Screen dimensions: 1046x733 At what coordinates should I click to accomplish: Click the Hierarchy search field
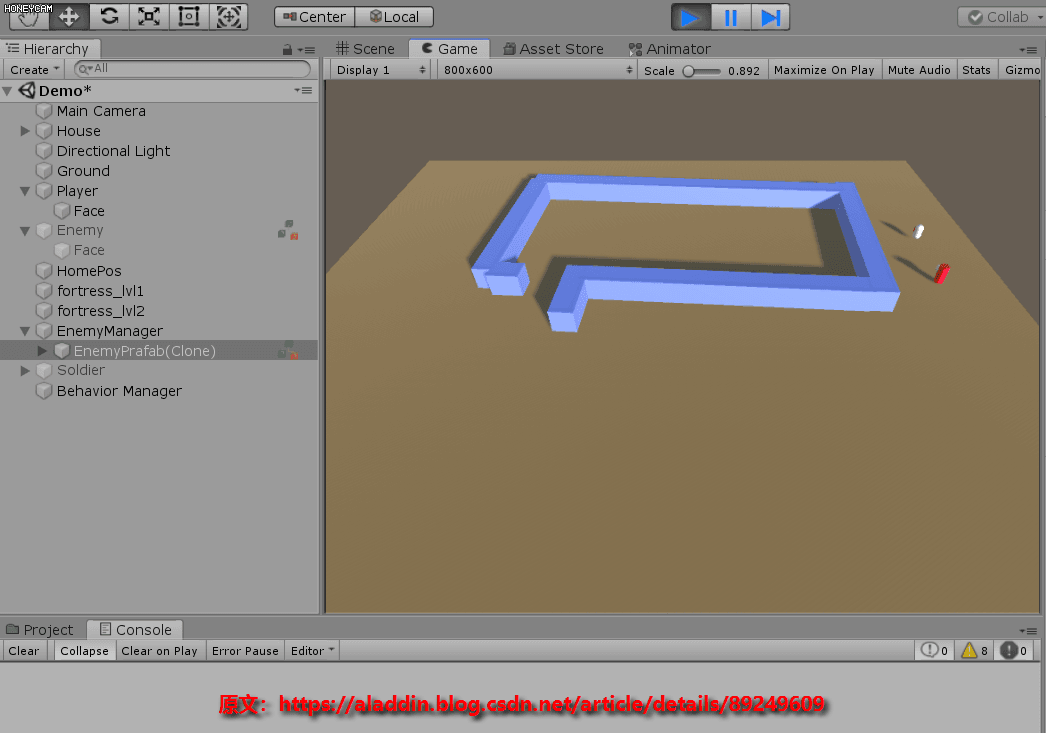tap(192, 69)
